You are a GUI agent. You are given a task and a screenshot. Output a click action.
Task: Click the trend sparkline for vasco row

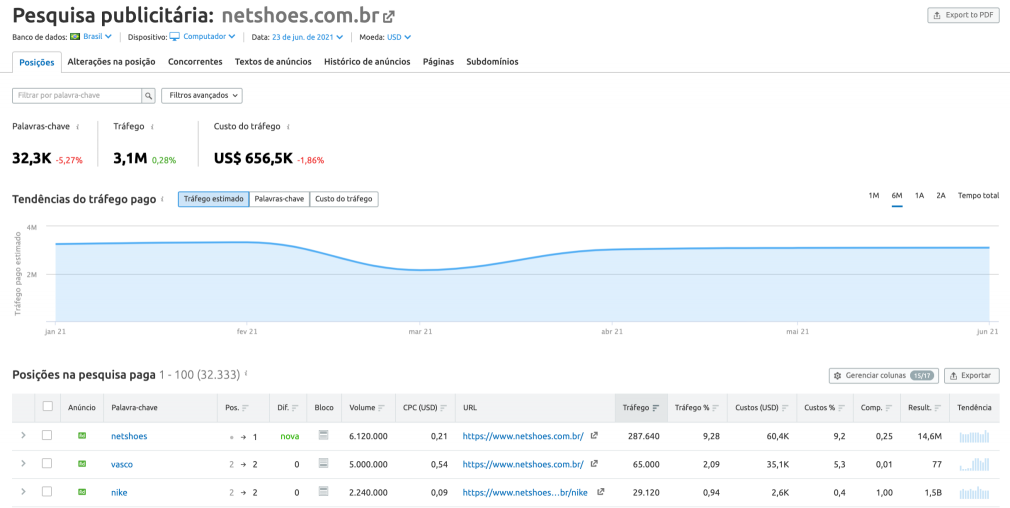pyautogui.click(x=974, y=464)
